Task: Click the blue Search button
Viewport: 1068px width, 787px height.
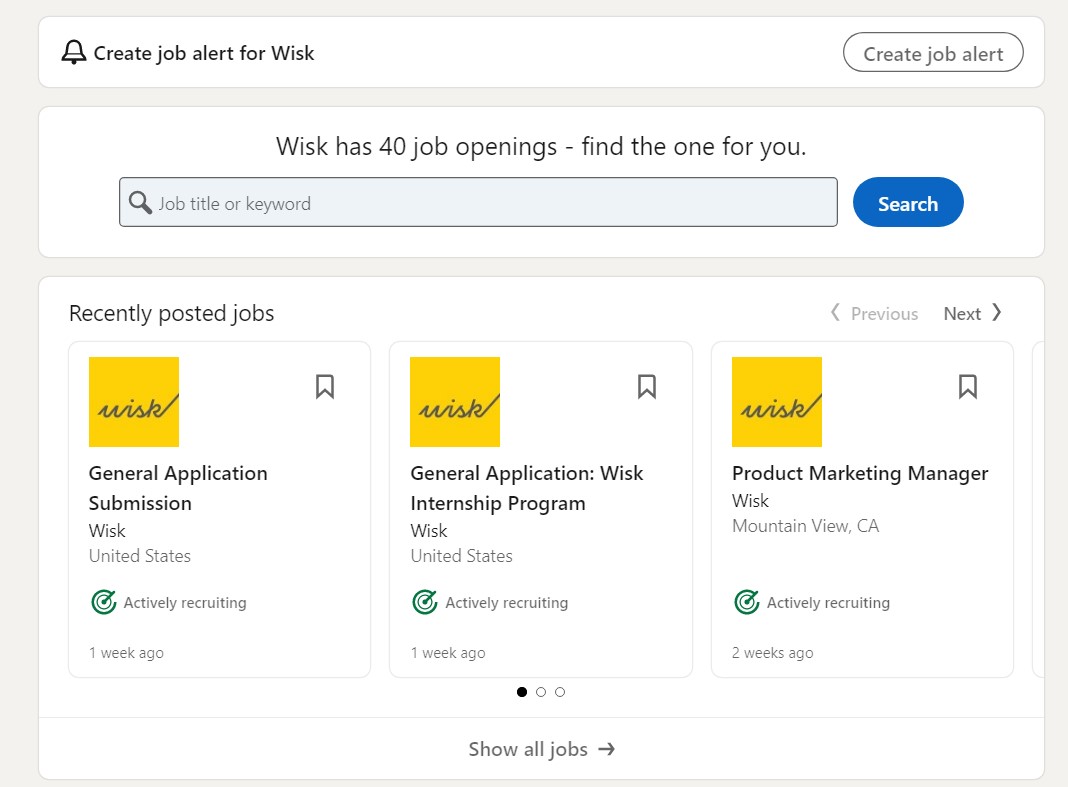Action: pos(907,202)
